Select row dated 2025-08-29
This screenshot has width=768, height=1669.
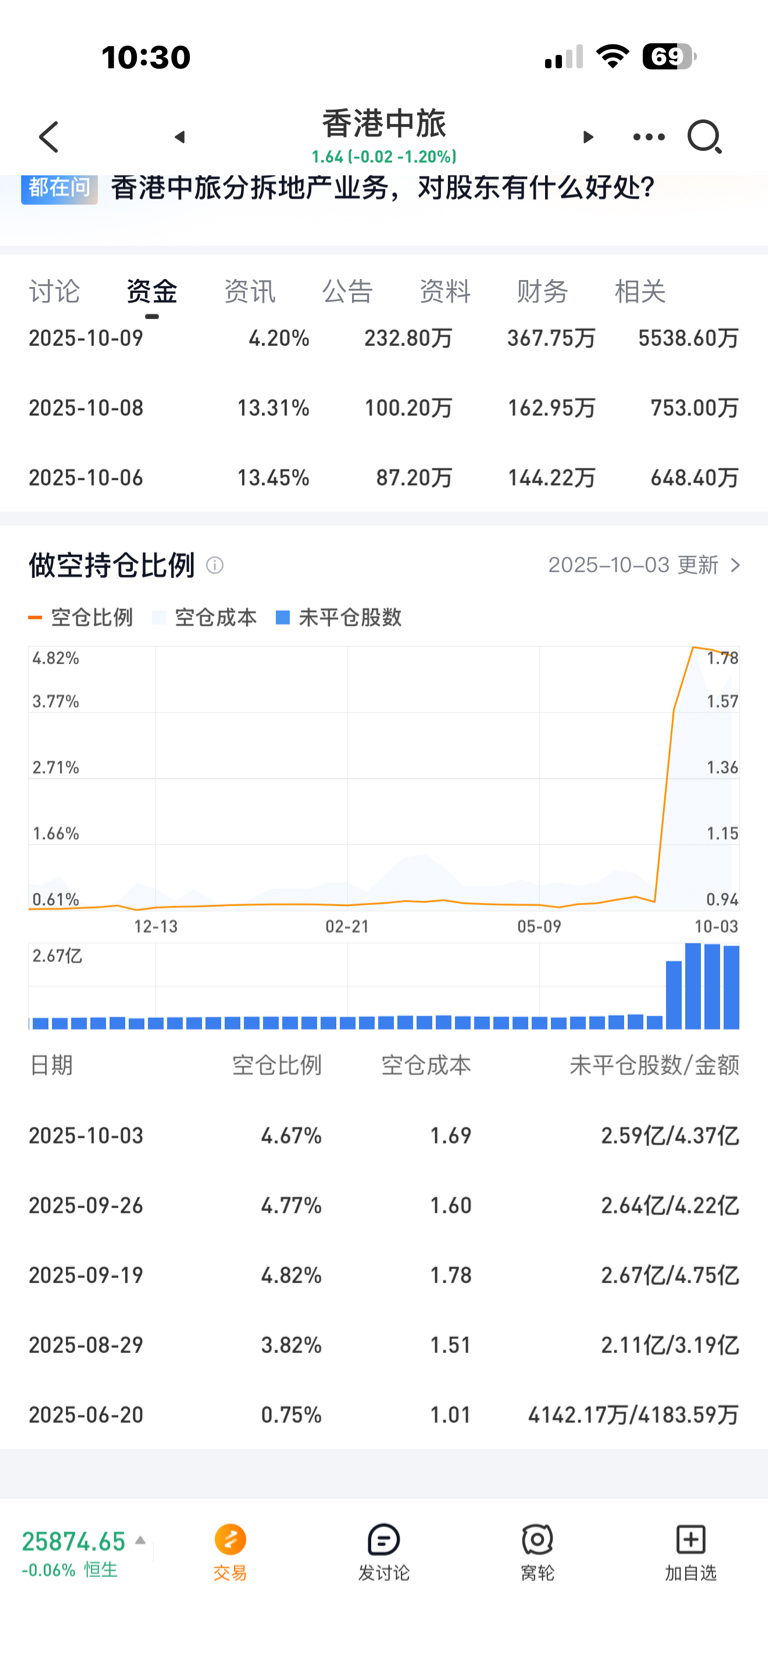point(384,1345)
